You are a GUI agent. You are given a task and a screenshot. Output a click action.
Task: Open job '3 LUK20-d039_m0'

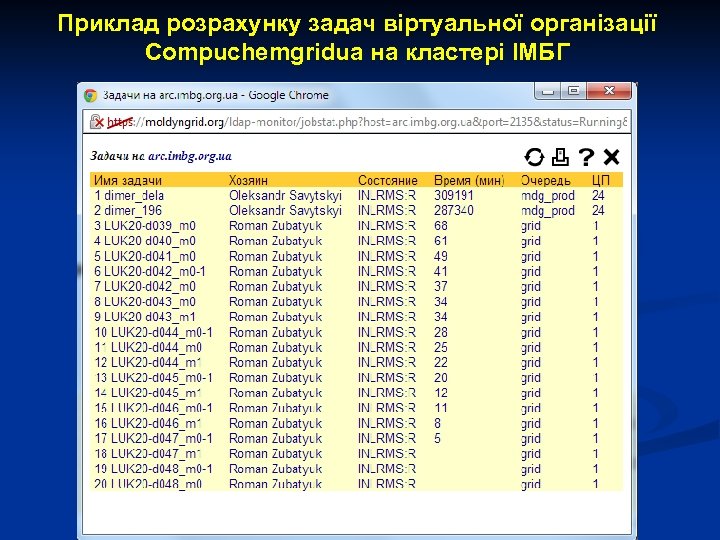click(145, 226)
